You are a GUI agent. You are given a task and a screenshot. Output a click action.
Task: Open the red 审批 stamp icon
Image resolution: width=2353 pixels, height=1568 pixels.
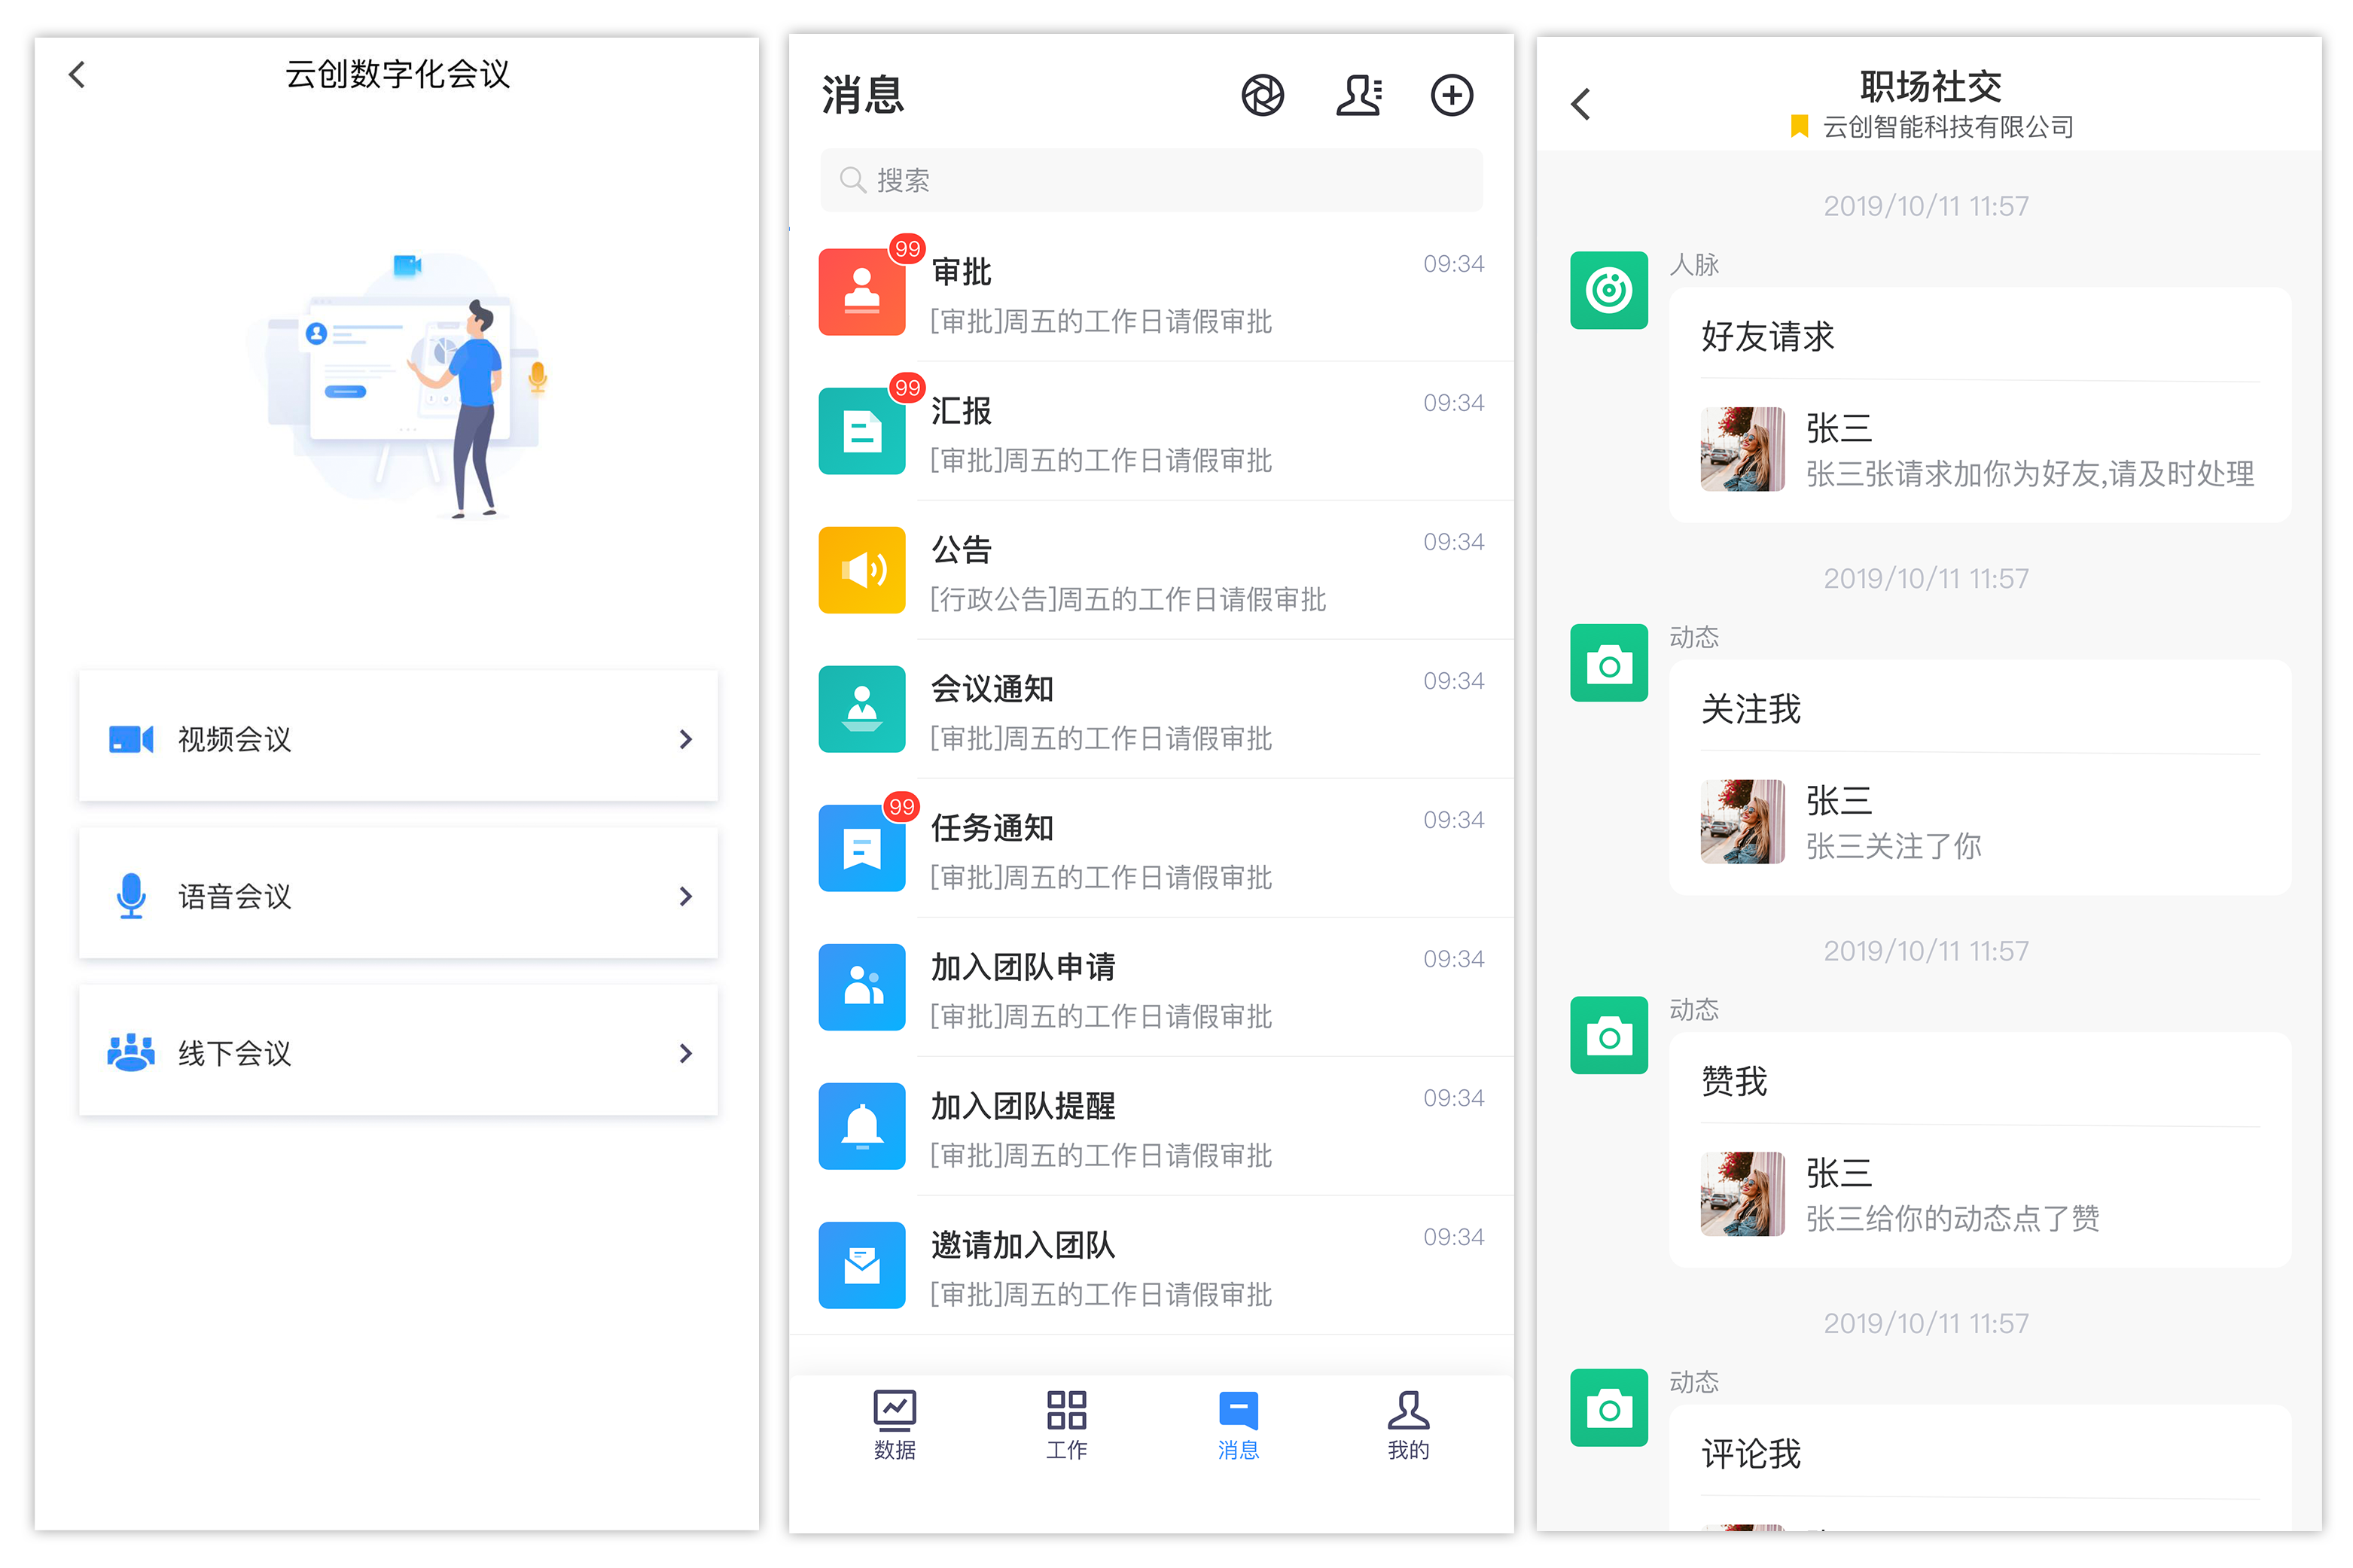pyautogui.click(x=861, y=292)
